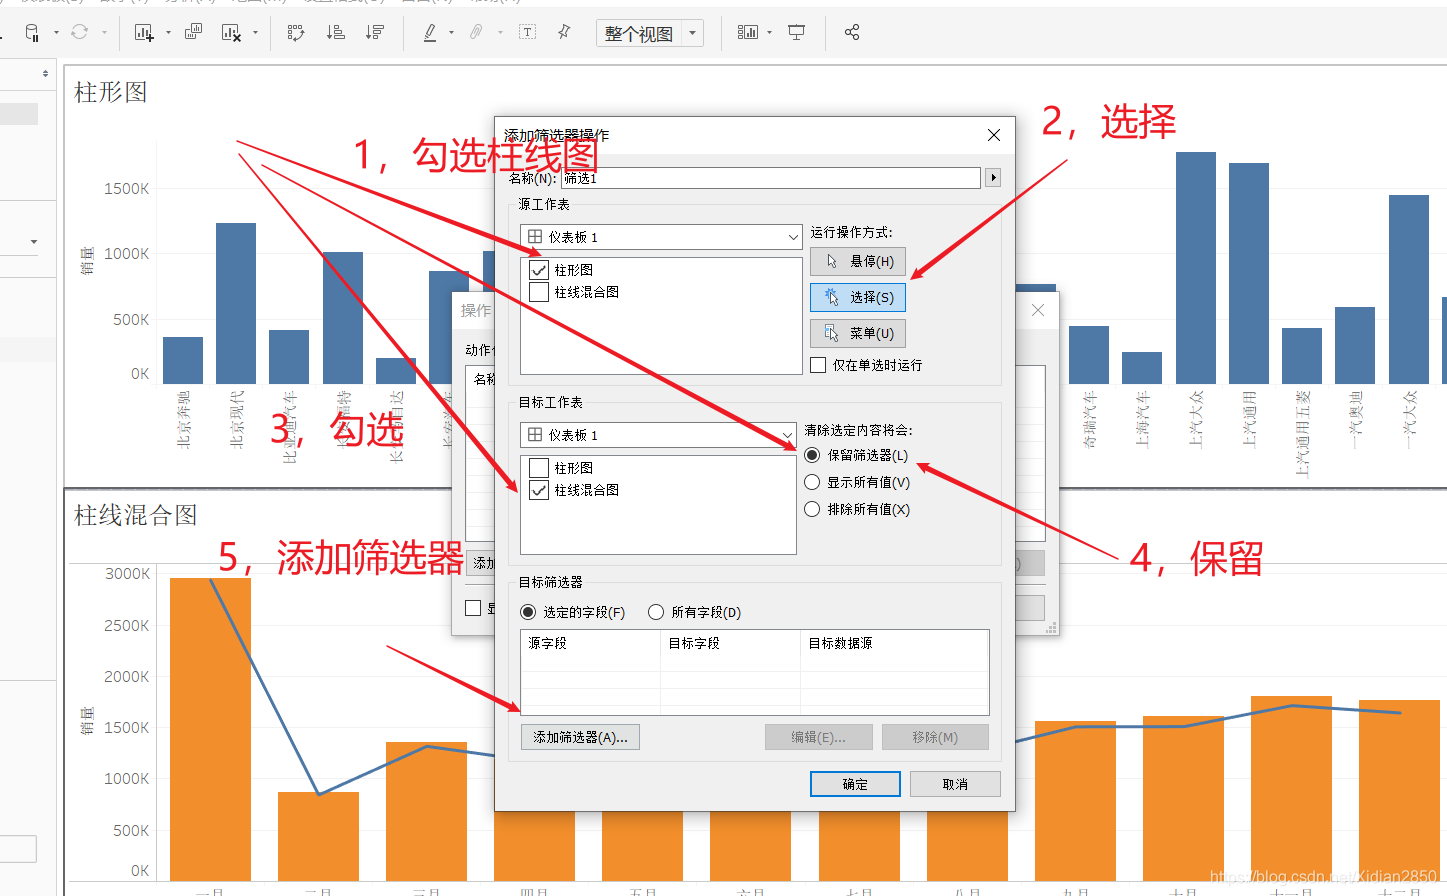The width and height of the screenshot is (1447, 896).
Task: Click the 上汽通用 bar in 柱形图
Action: (x=1249, y=273)
